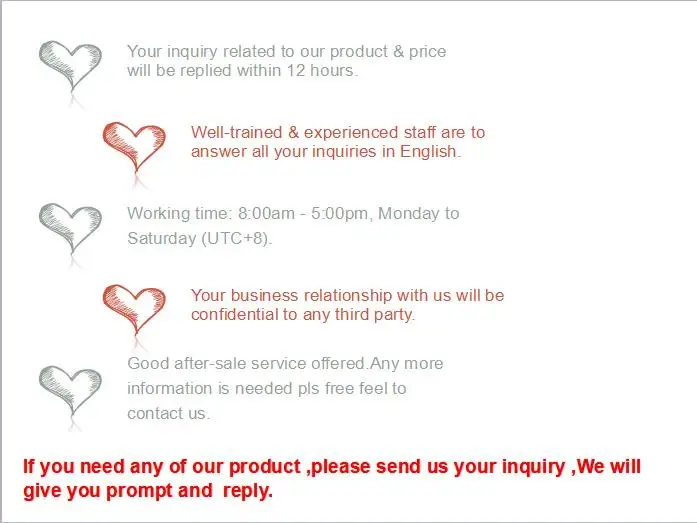Click the gray heart beside the inquiry reply text
The height and width of the screenshot is (523, 697).
69,63
